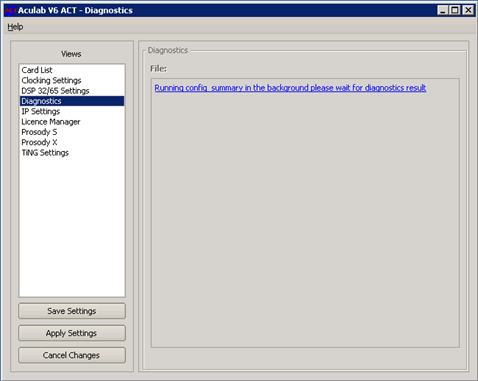This screenshot has height=381, width=478.
Task: Click the Save Settings button
Action: pyautogui.click(x=72, y=311)
